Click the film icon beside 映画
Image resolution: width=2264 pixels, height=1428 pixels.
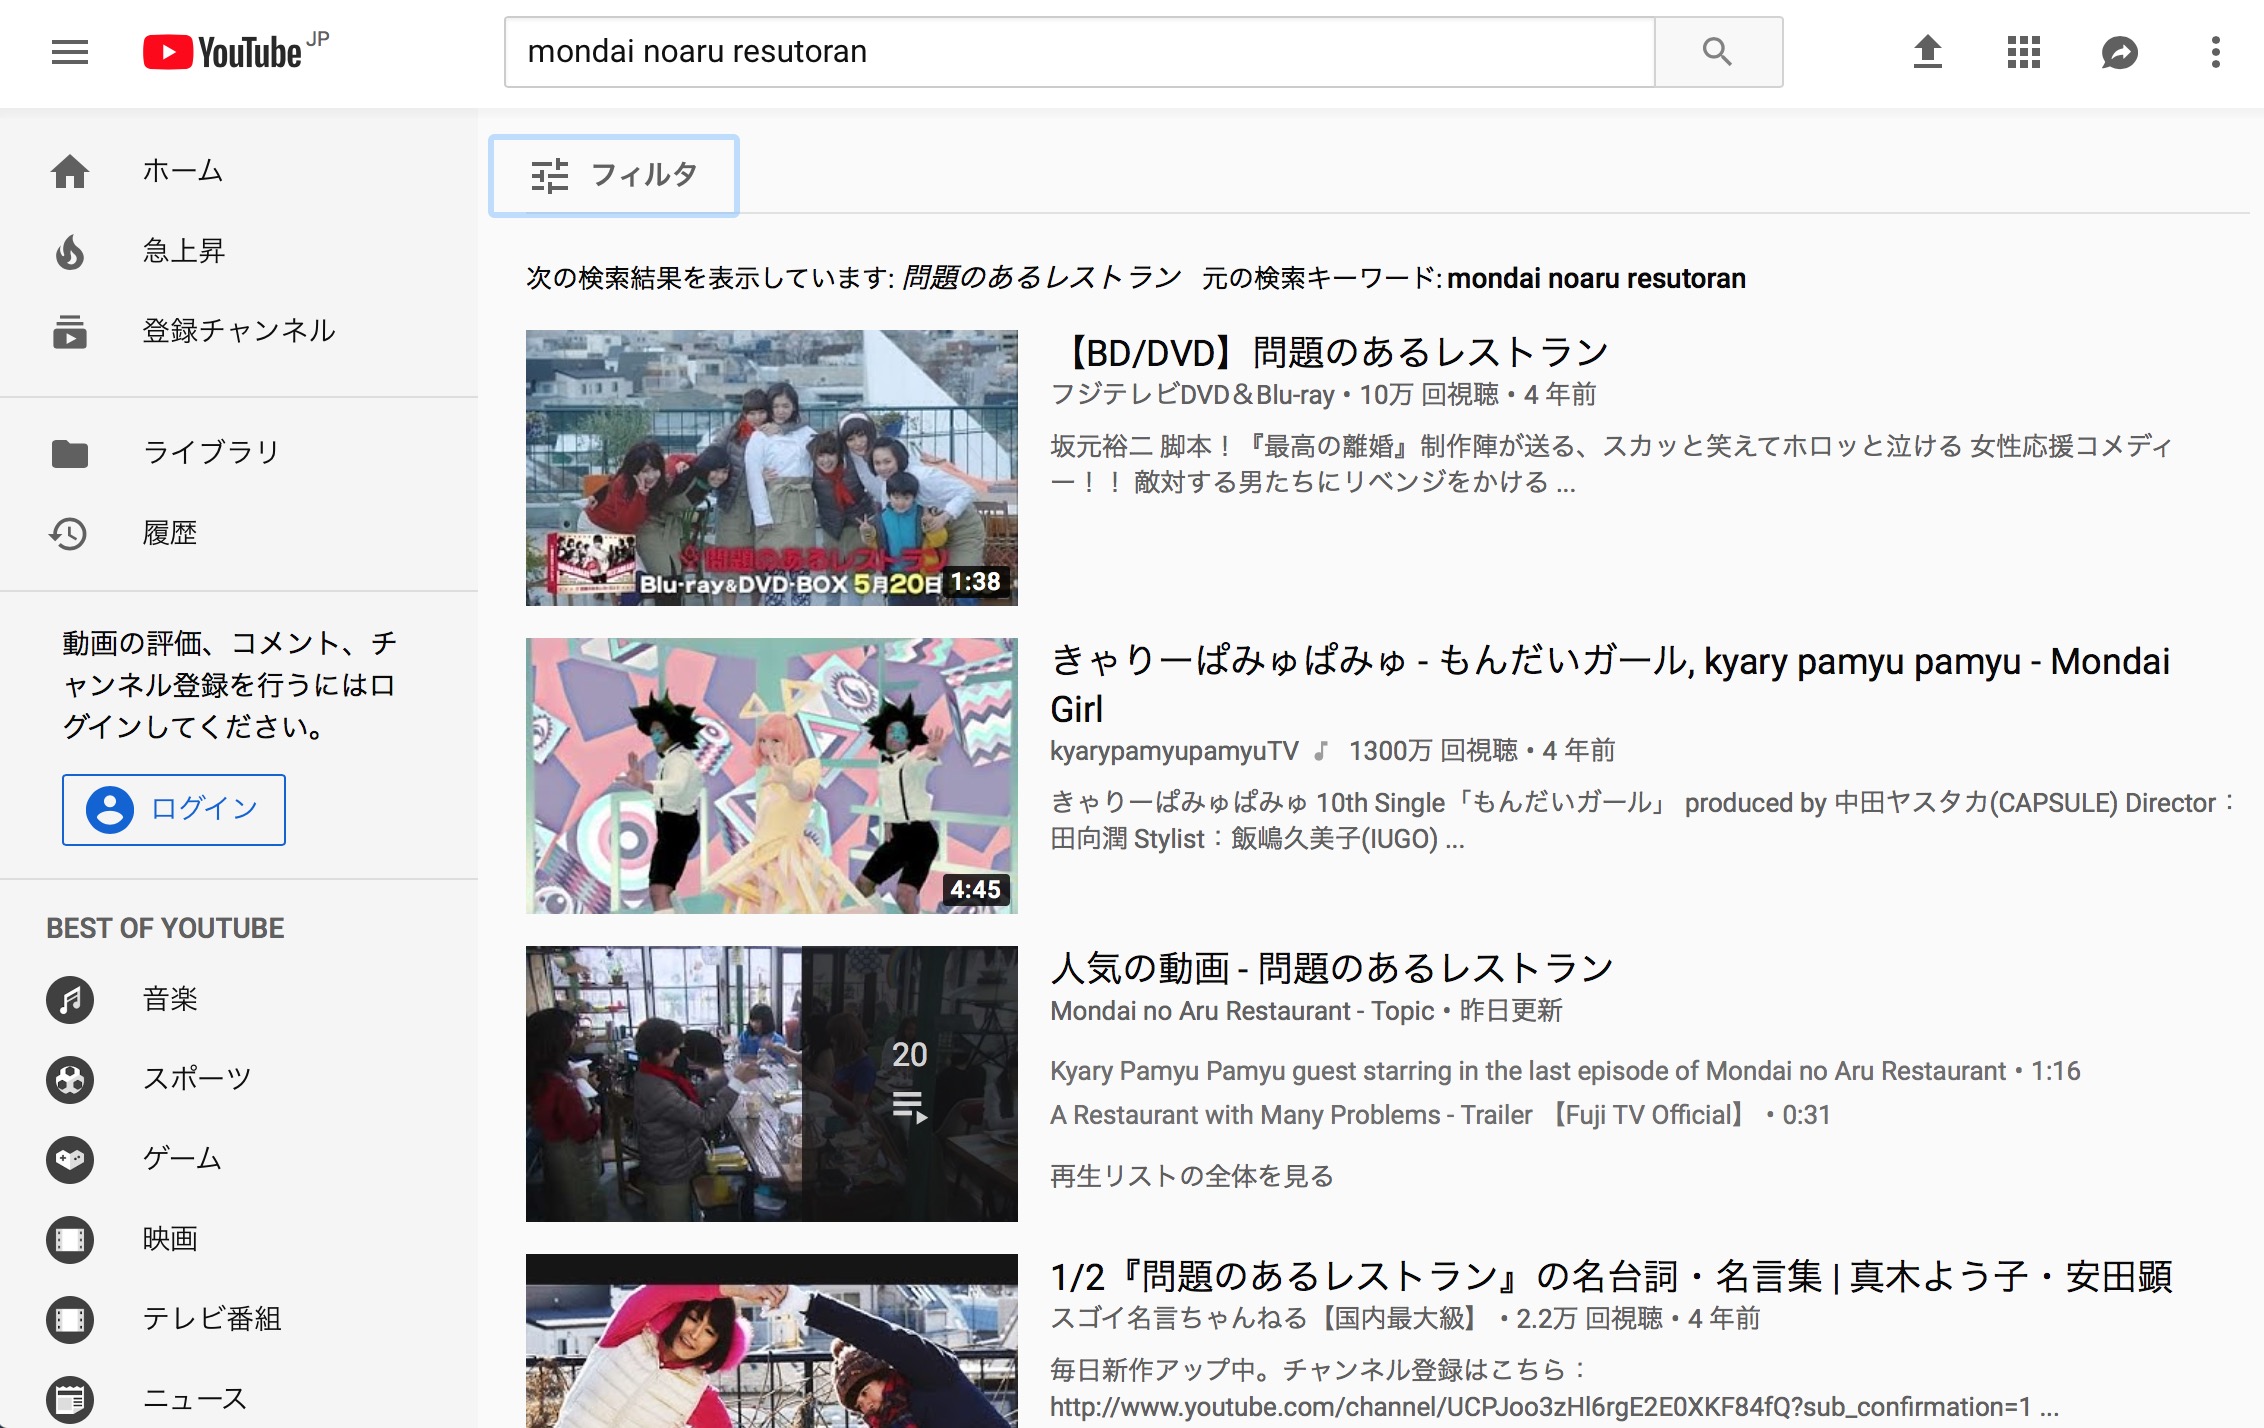click(x=70, y=1239)
